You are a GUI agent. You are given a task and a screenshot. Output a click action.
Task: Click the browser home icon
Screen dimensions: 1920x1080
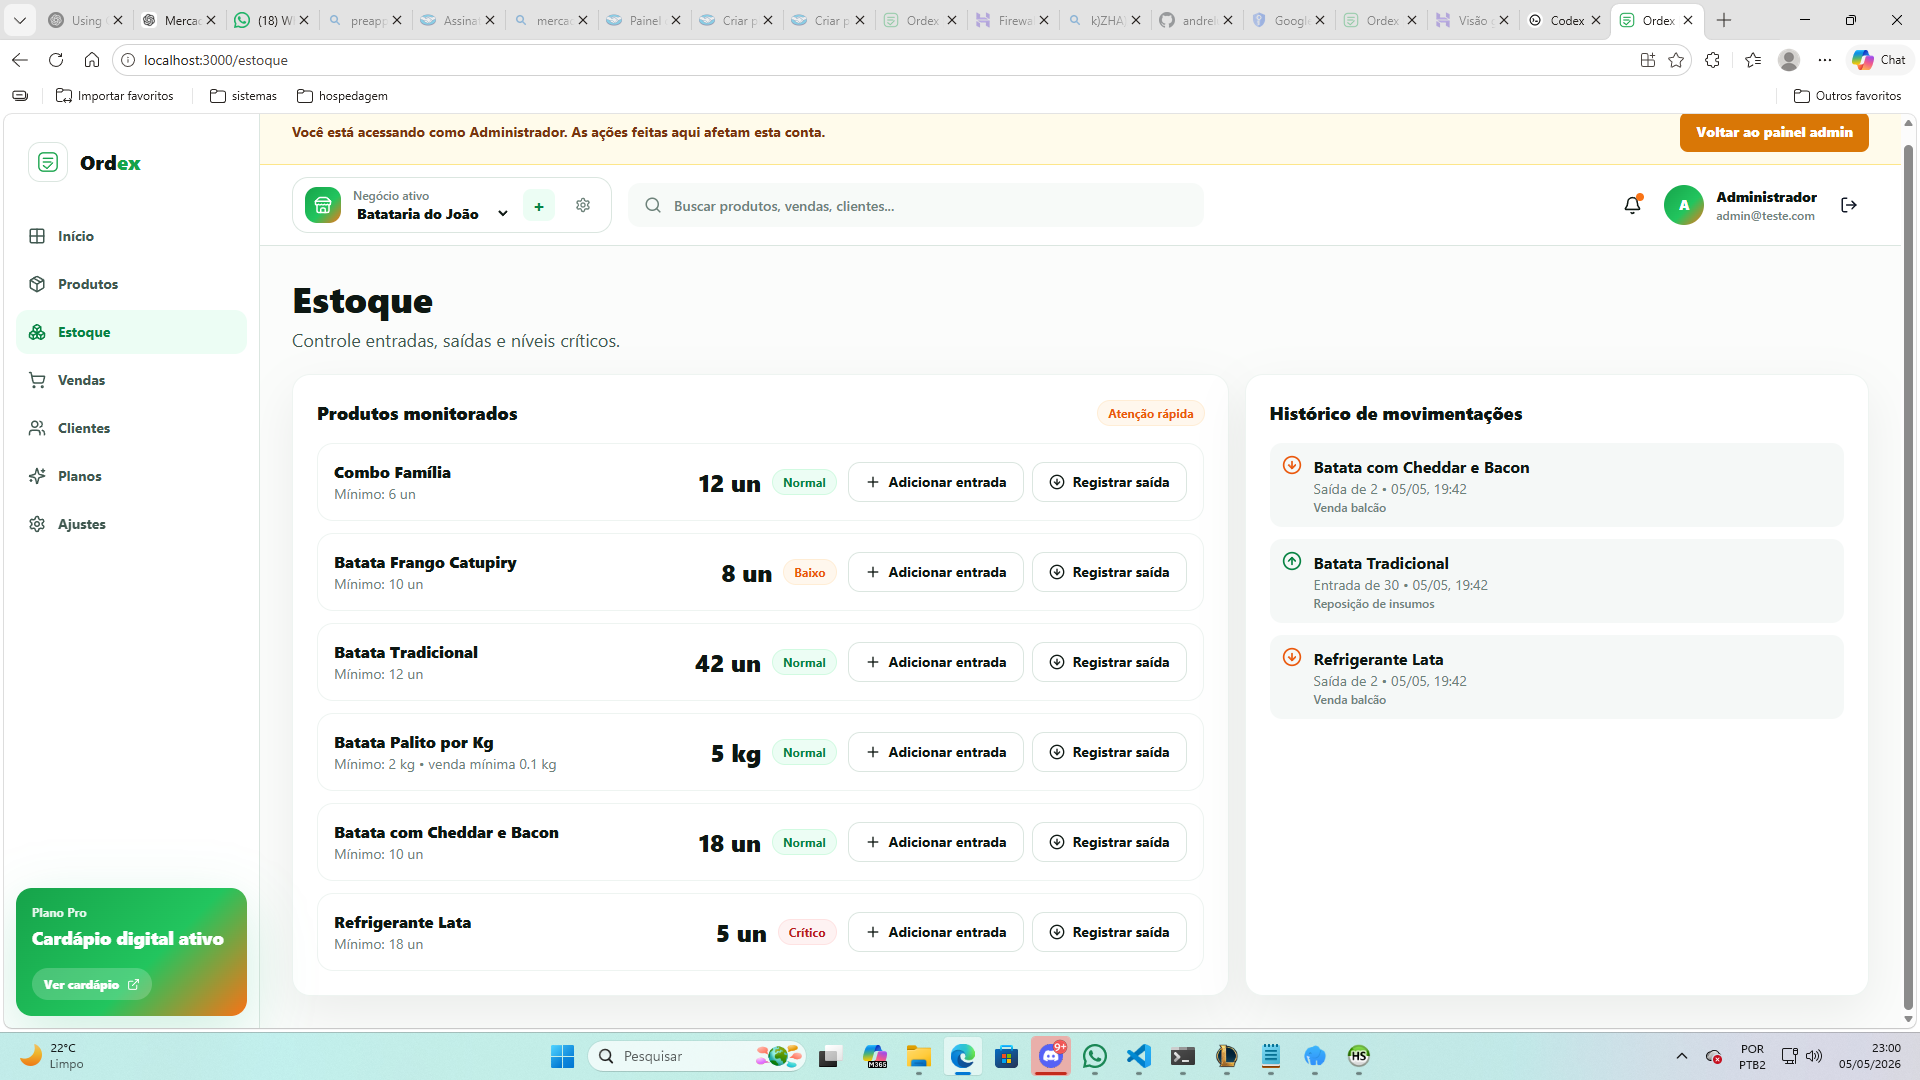tap(92, 60)
